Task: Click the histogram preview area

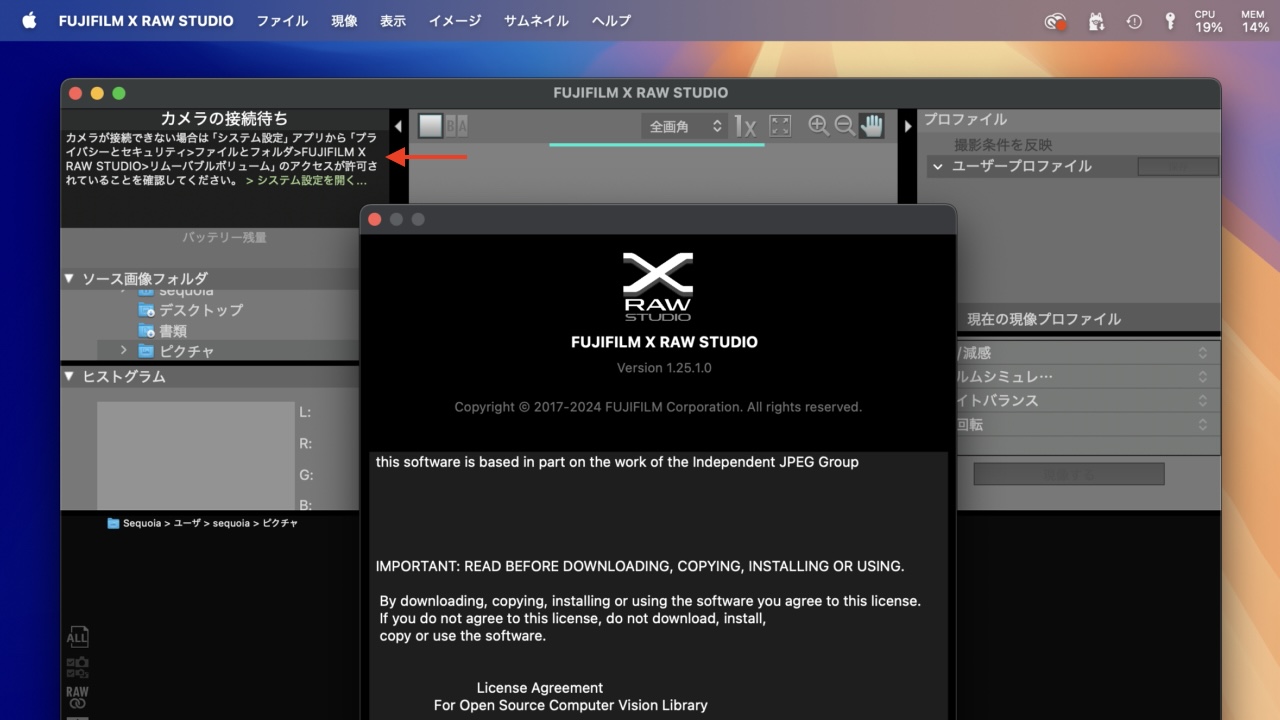Action: [196, 455]
